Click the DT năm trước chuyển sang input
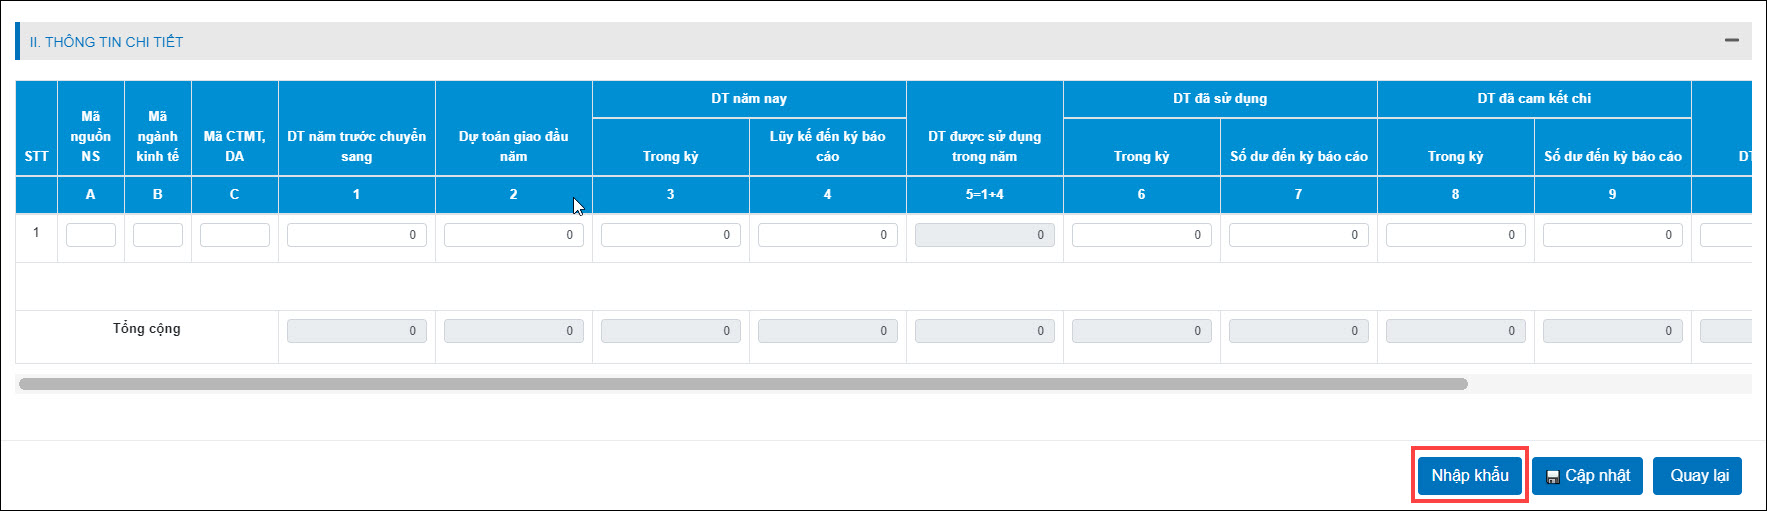Image resolution: width=1767 pixels, height=511 pixels. coord(357,235)
